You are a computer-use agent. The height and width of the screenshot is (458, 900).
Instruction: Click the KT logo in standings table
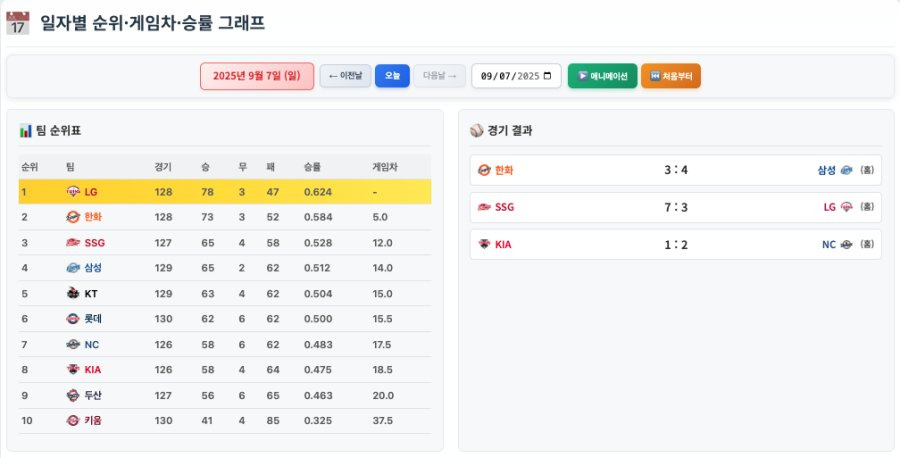(73, 293)
